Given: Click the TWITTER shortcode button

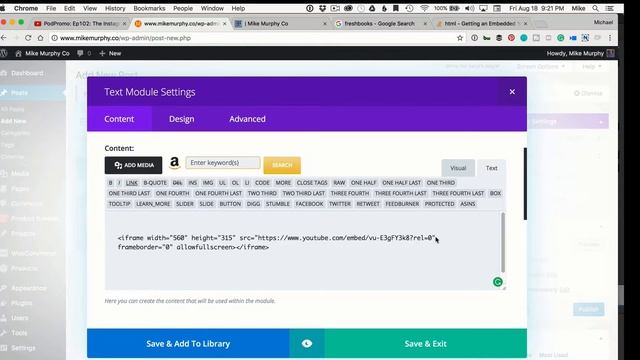Looking at the screenshot, I should pos(340,204).
